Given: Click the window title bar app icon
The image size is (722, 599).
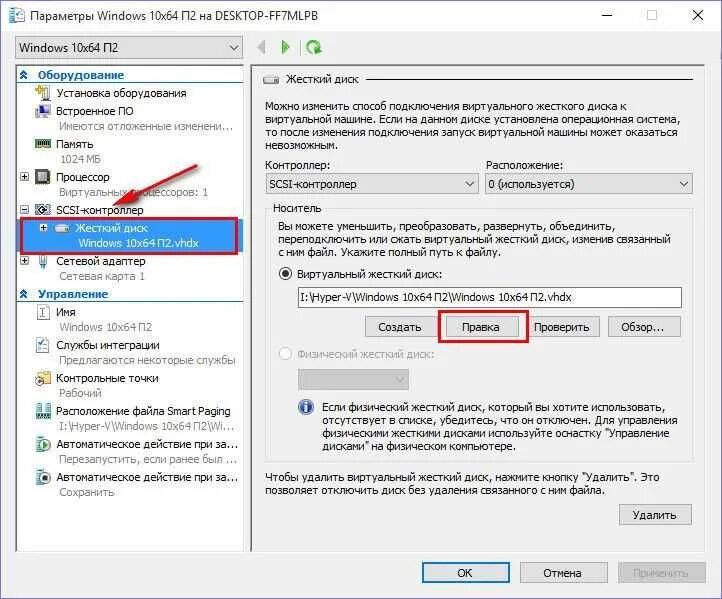Looking at the screenshot, I should pyautogui.click(x=17, y=15).
